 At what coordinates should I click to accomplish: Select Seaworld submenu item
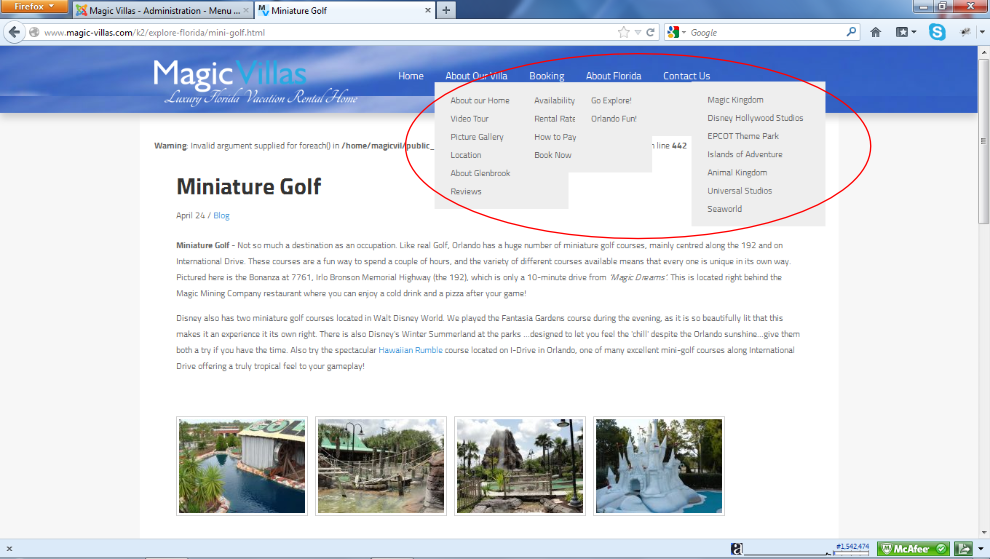coord(724,209)
